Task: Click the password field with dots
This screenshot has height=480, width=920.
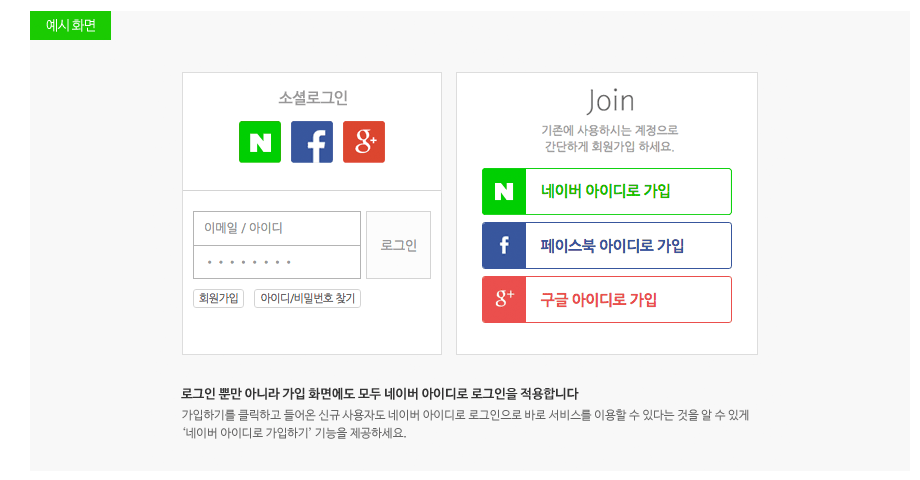Action: tap(277, 262)
